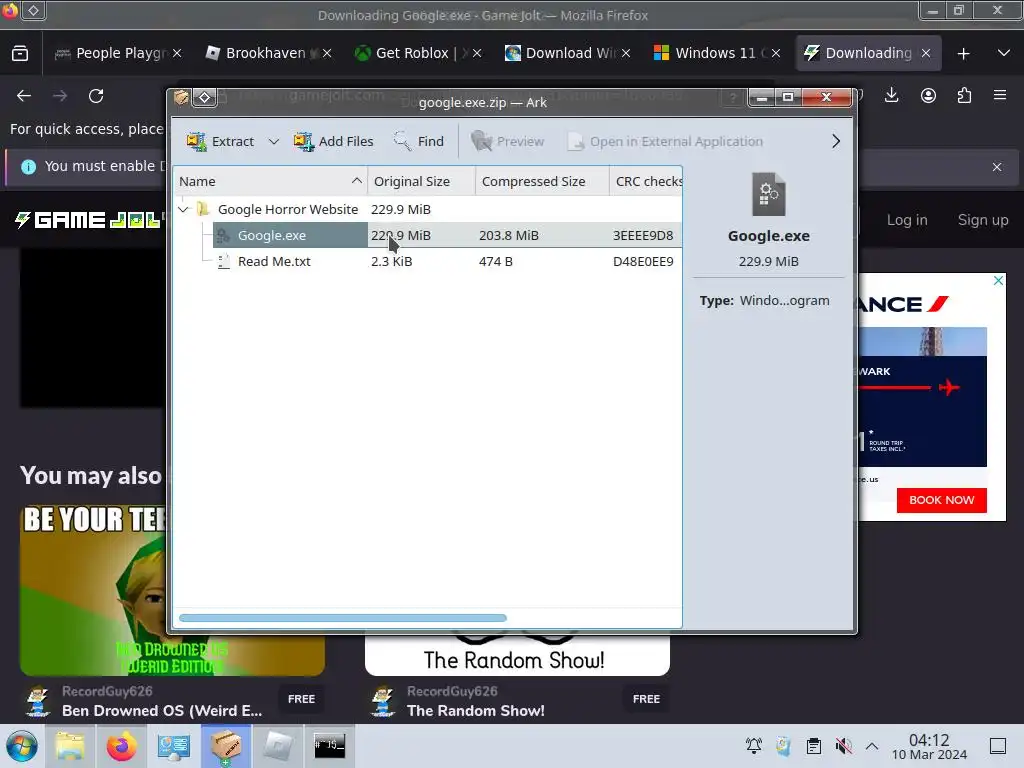Open the Firefox account icon
The height and width of the screenshot is (768, 1024).
pos(928,95)
